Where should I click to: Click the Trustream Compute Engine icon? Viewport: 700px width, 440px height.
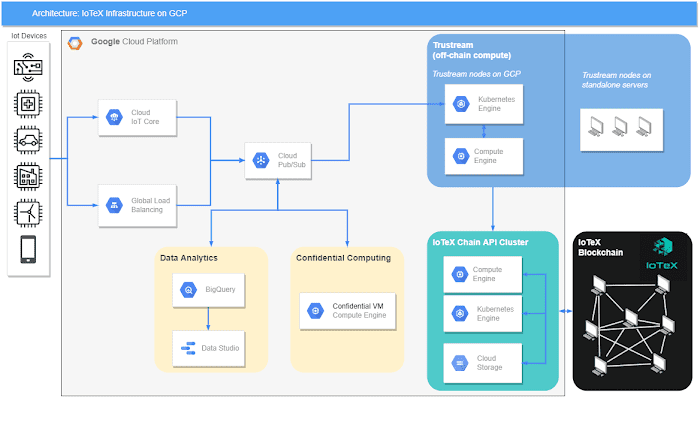[x=461, y=156]
